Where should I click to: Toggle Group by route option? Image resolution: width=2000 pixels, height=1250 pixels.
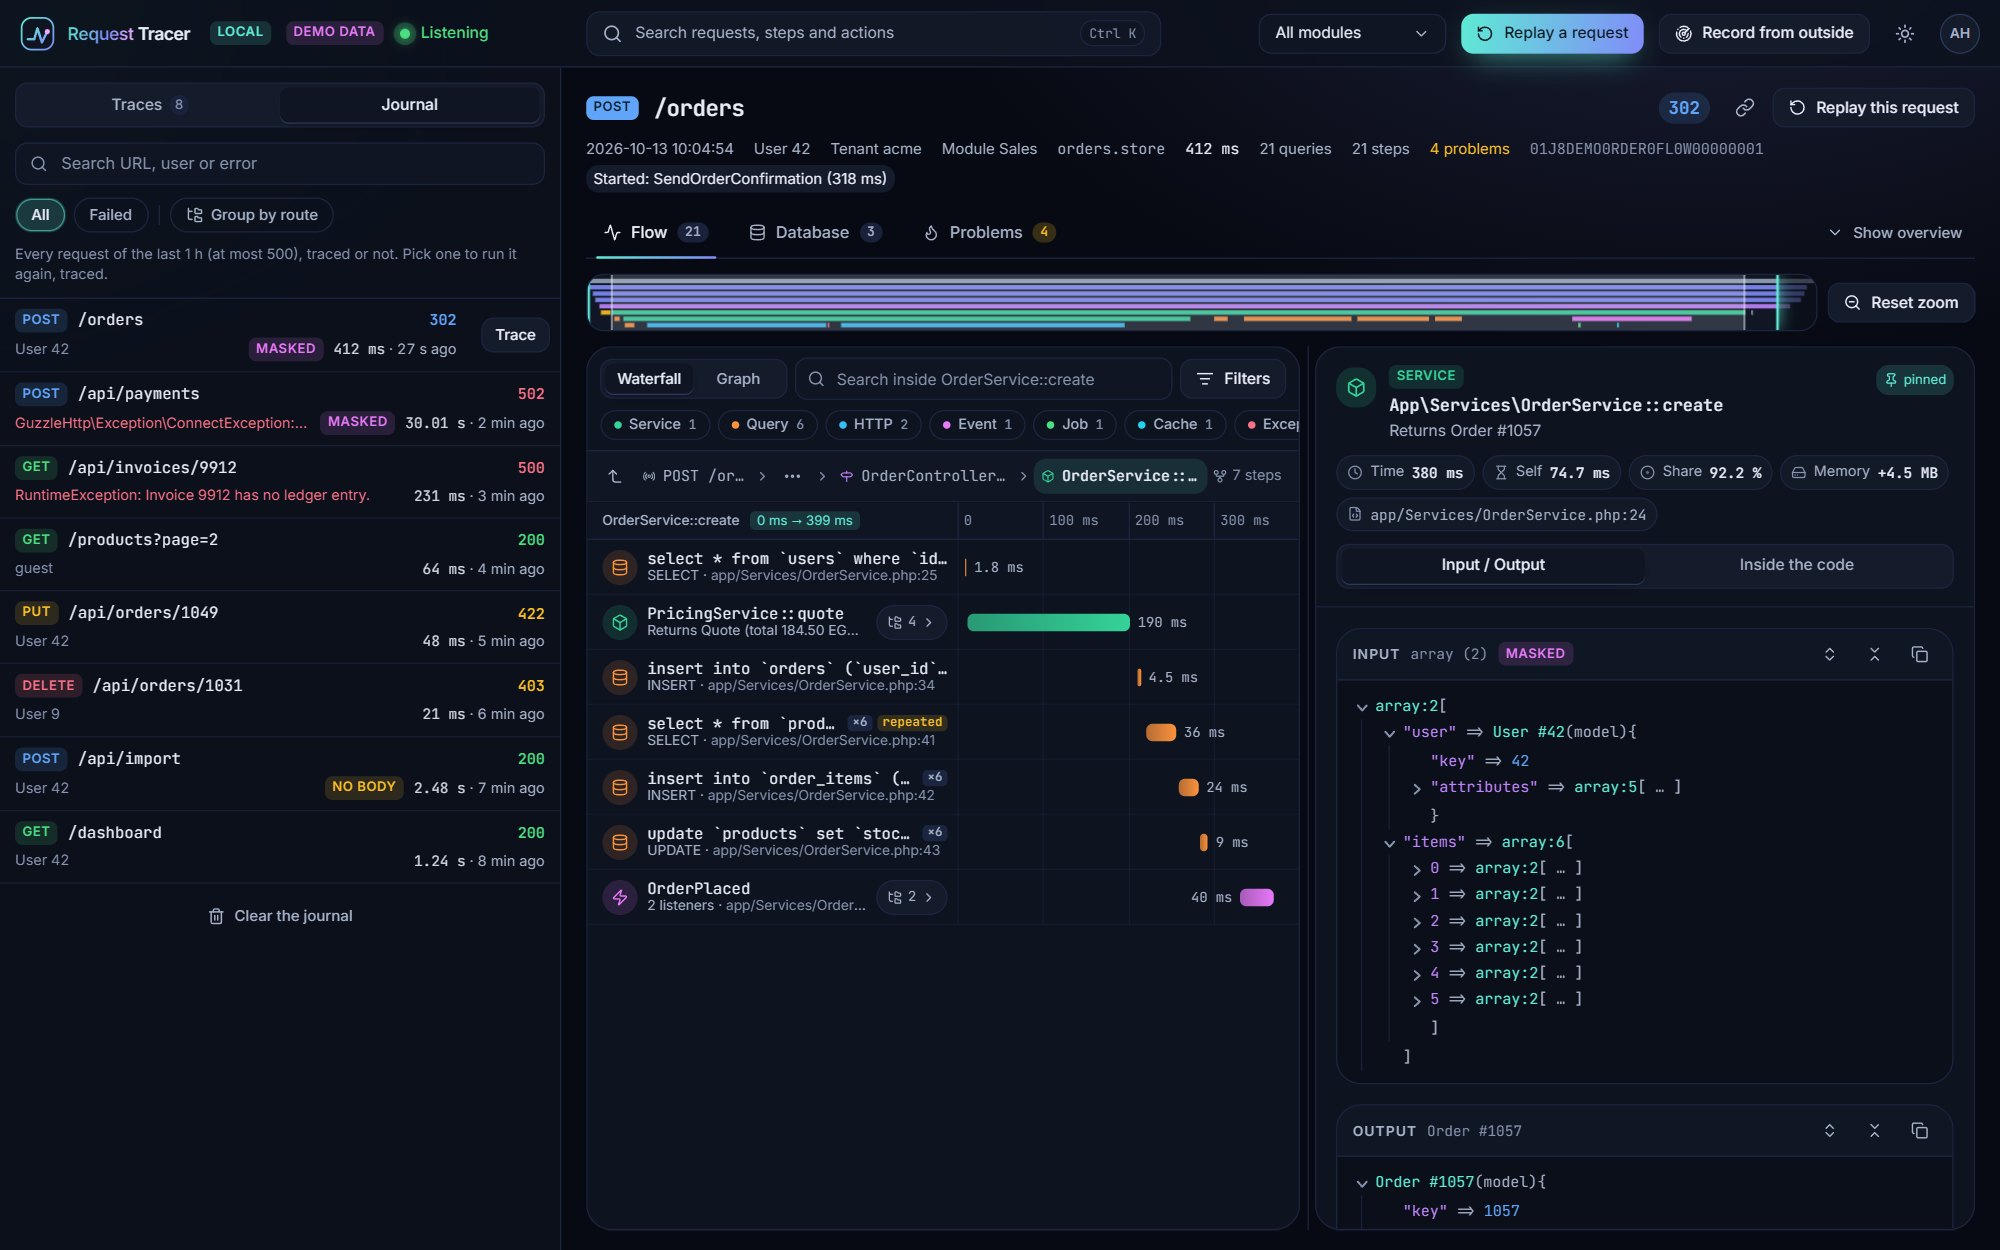coord(252,215)
